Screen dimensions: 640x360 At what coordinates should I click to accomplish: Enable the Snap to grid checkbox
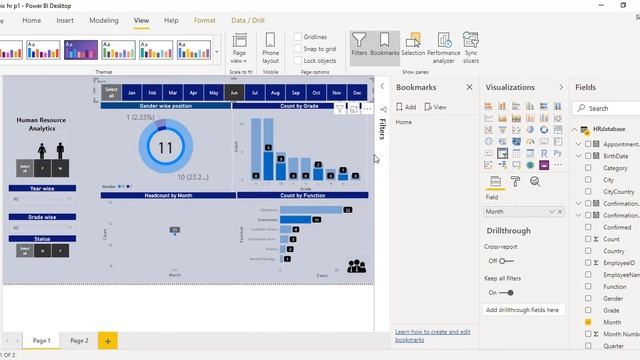pos(298,49)
